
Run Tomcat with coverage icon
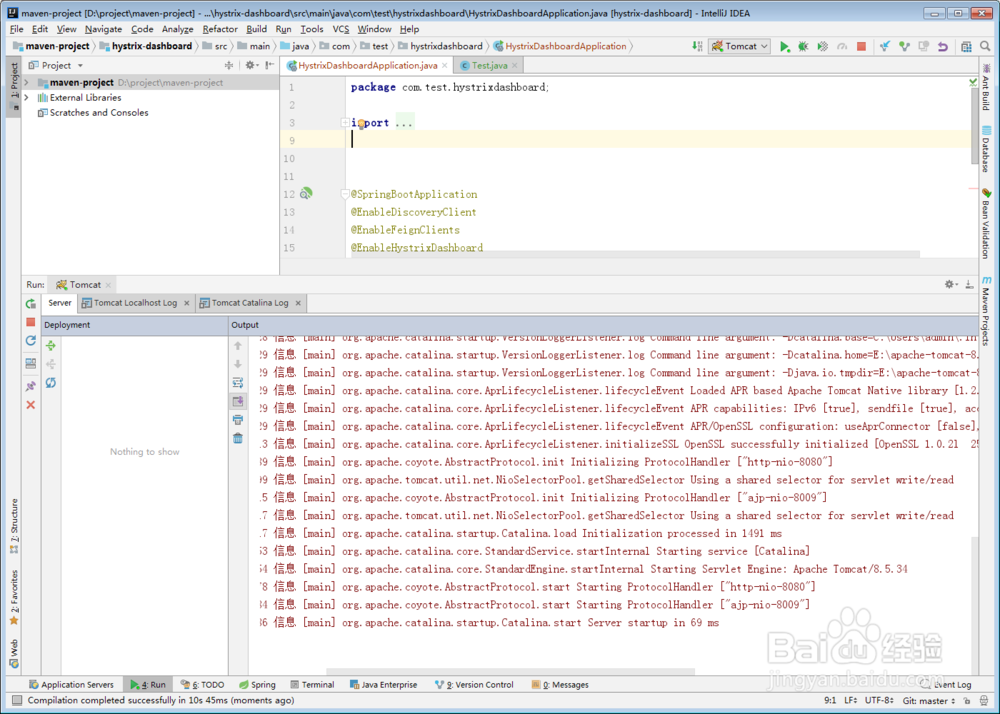tap(823, 47)
